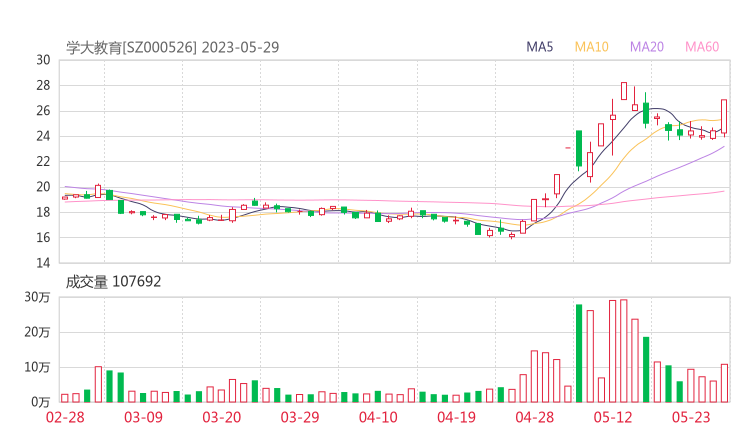Click the 03-09 date axis label
The image size is (740, 440).
coord(143,417)
